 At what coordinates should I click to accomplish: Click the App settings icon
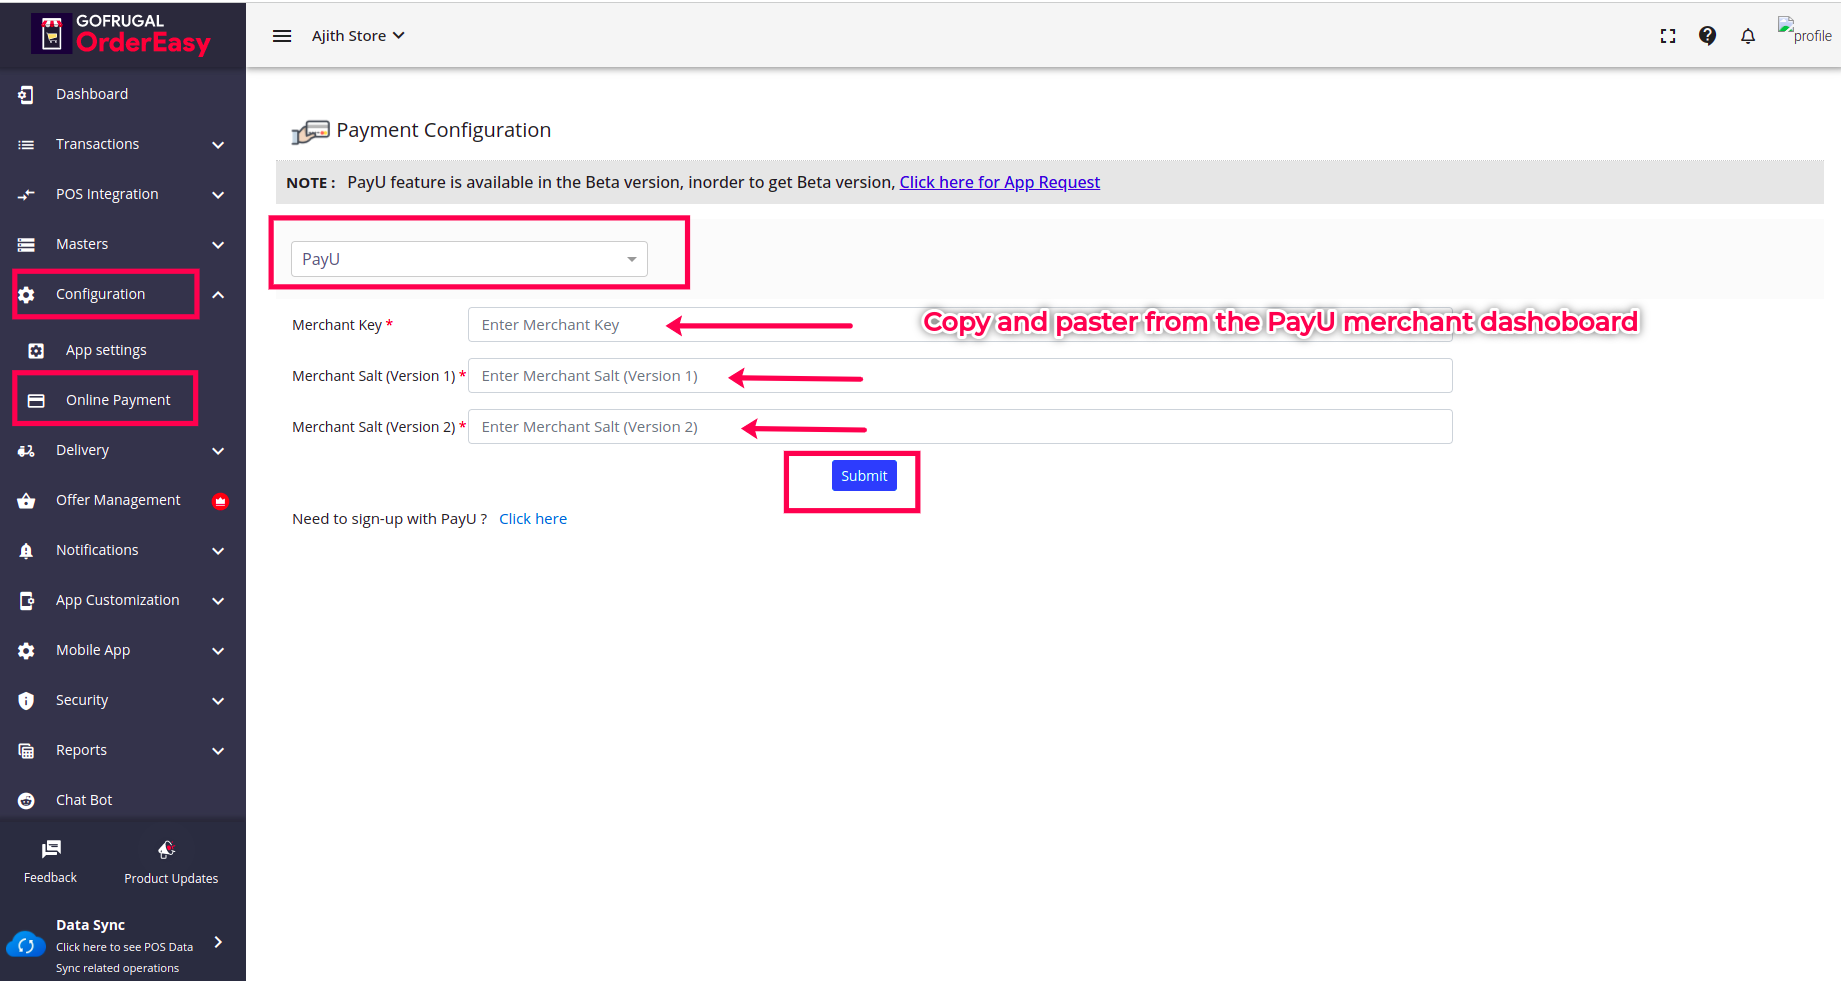tap(36, 351)
